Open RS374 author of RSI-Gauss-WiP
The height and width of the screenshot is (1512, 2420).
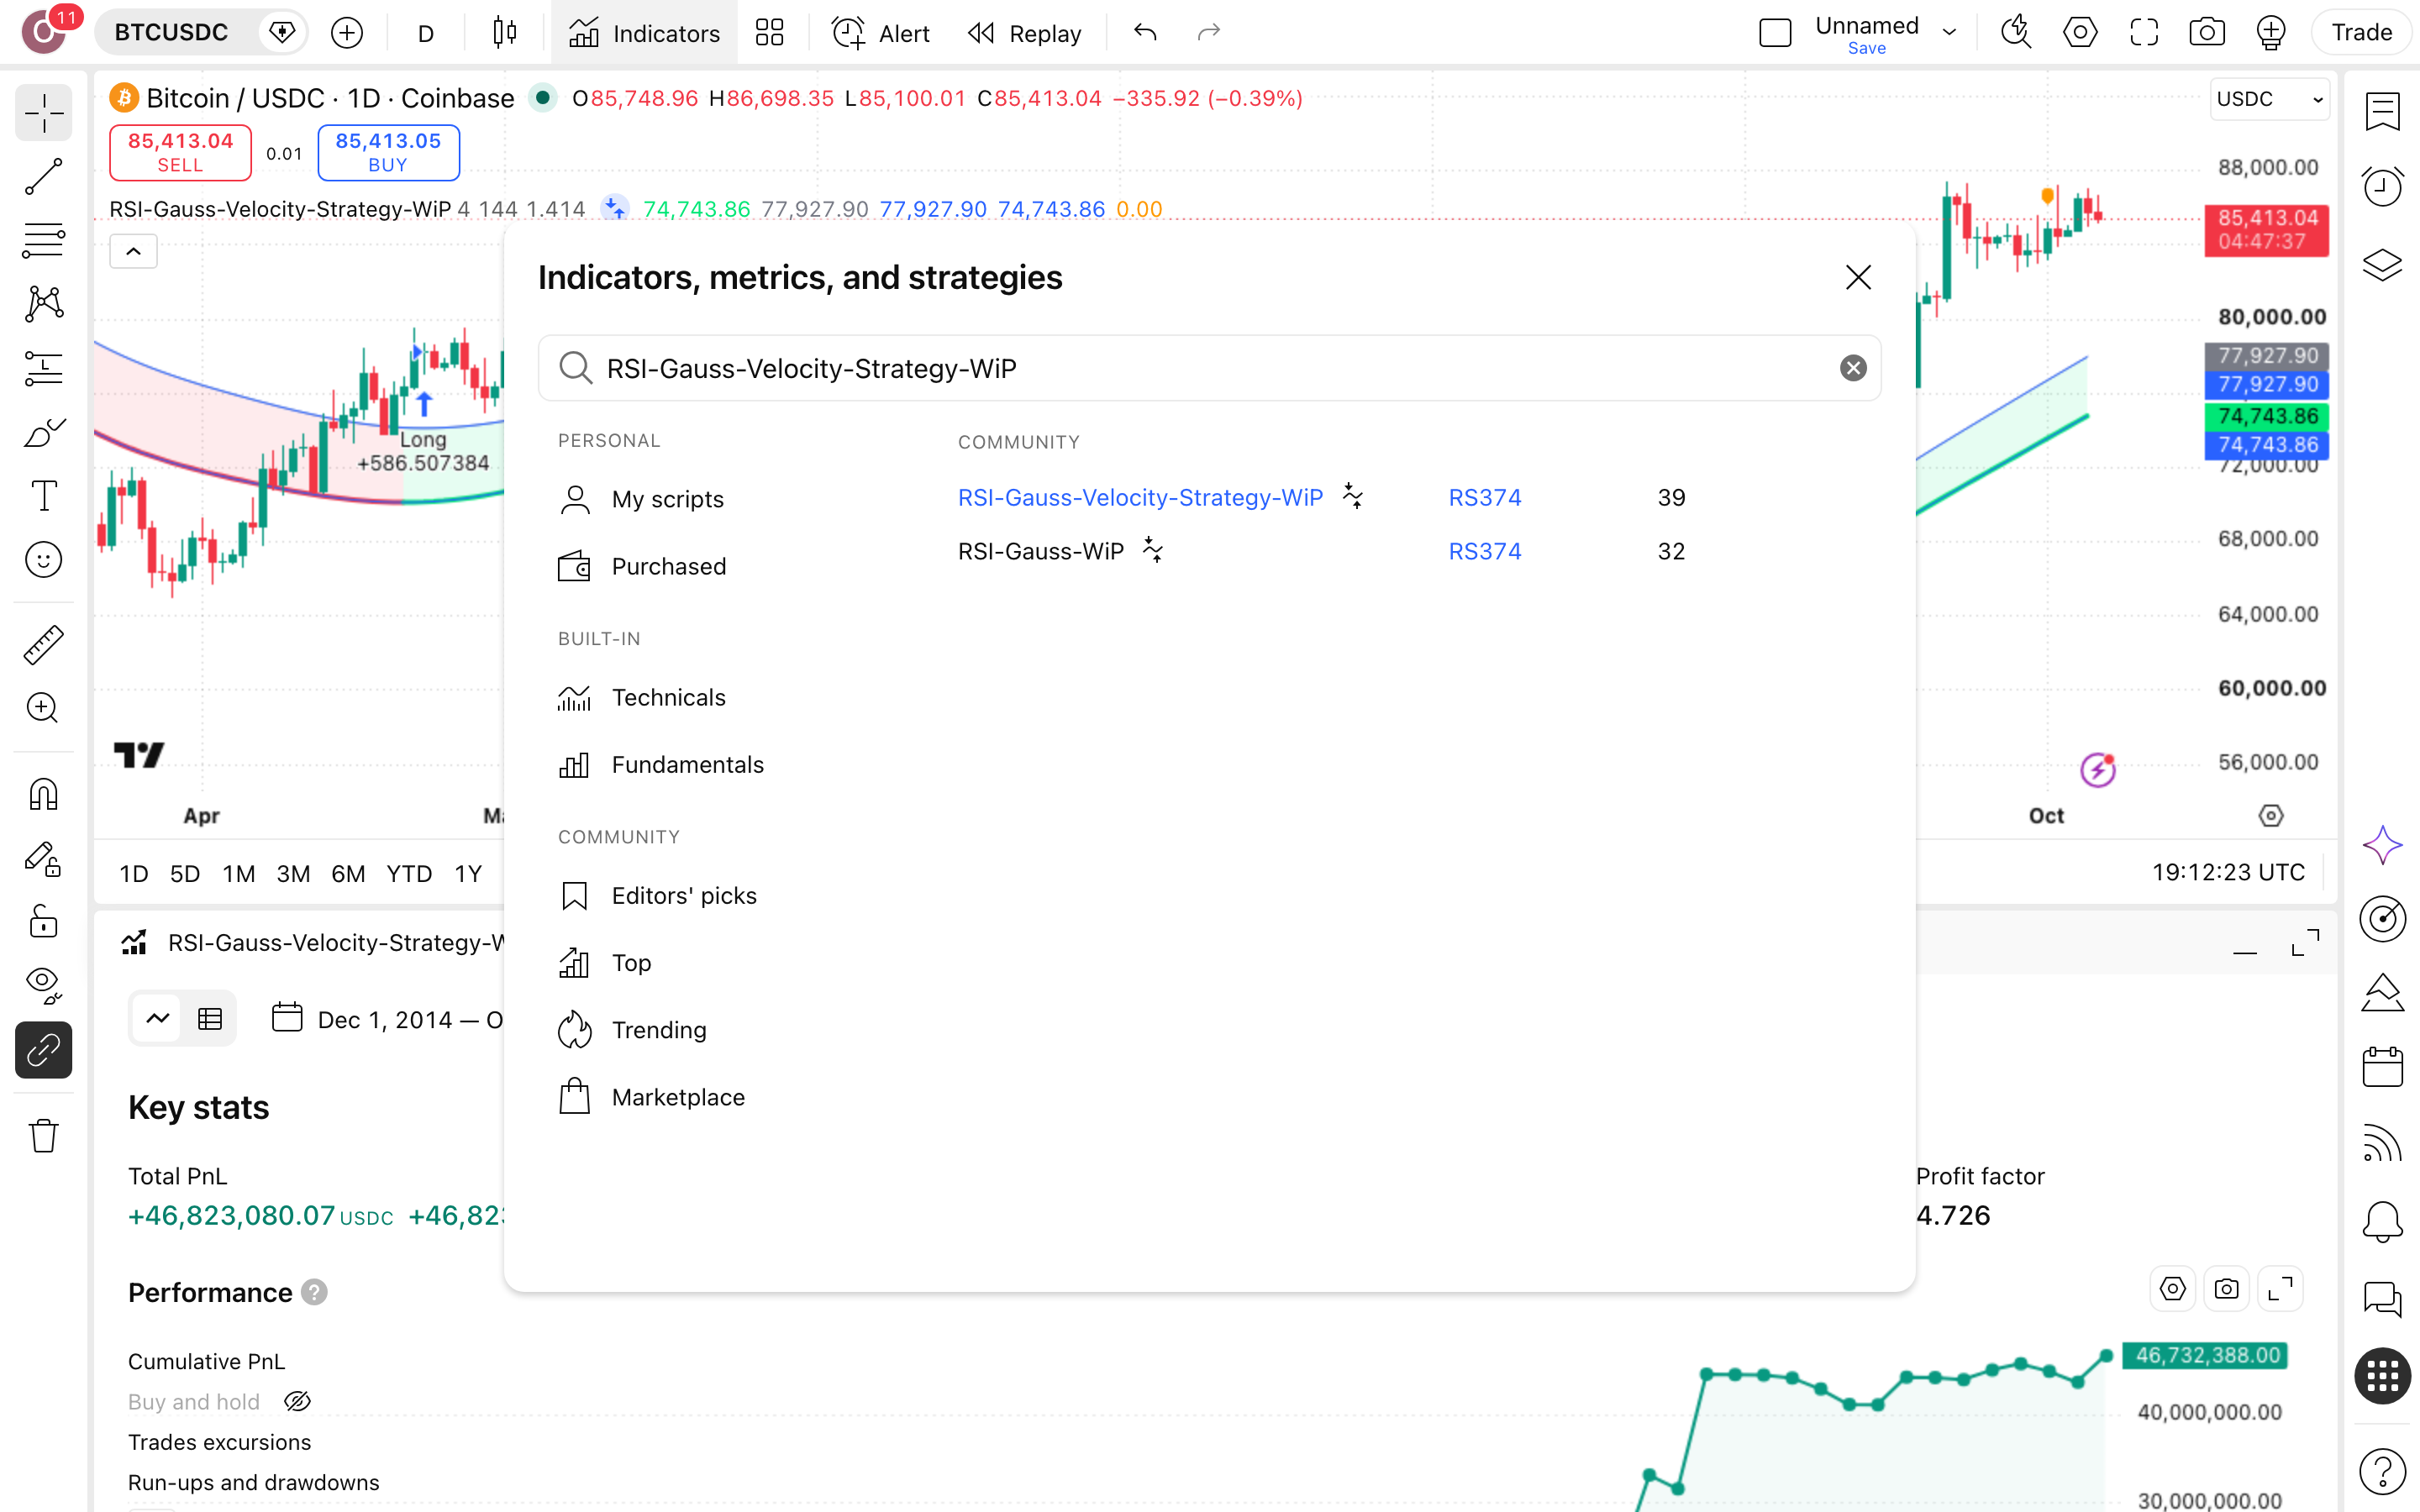pyautogui.click(x=1485, y=551)
